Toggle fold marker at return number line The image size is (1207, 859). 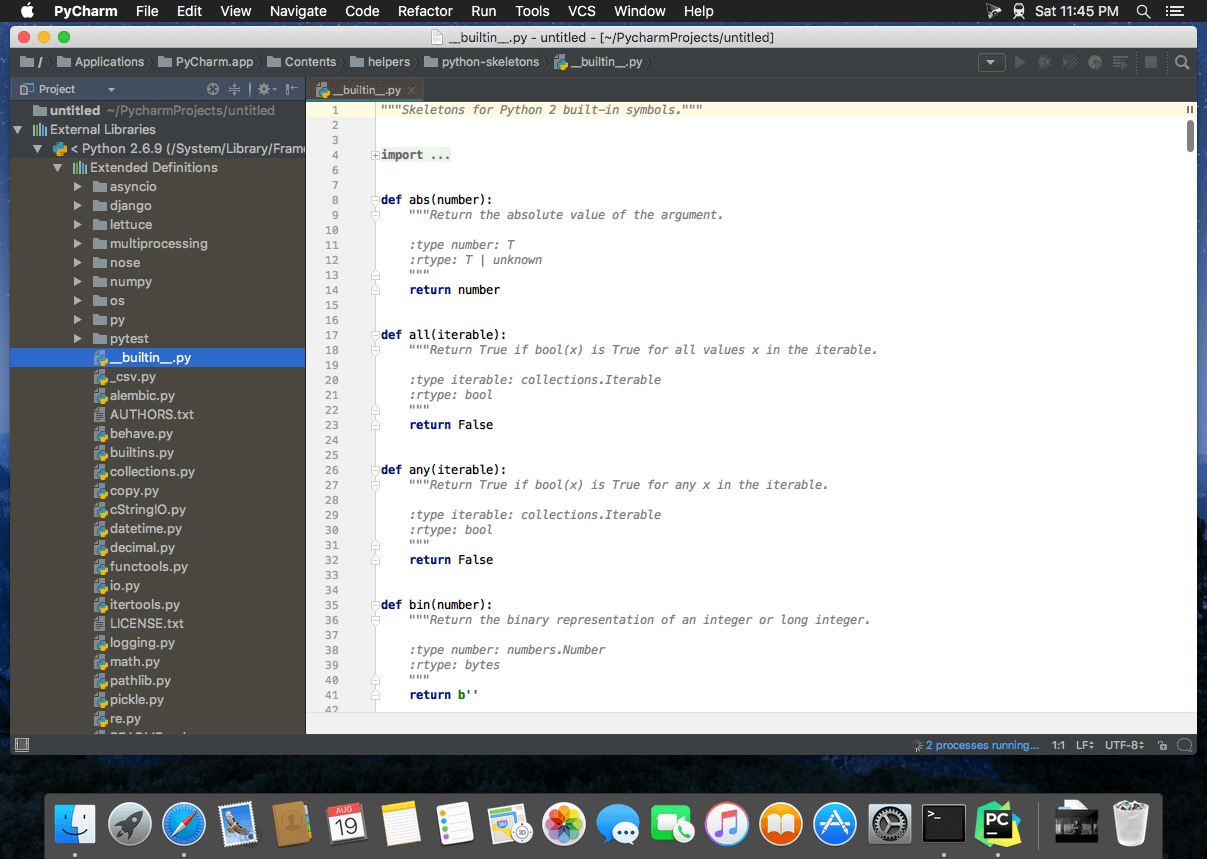[x=375, y=290]
